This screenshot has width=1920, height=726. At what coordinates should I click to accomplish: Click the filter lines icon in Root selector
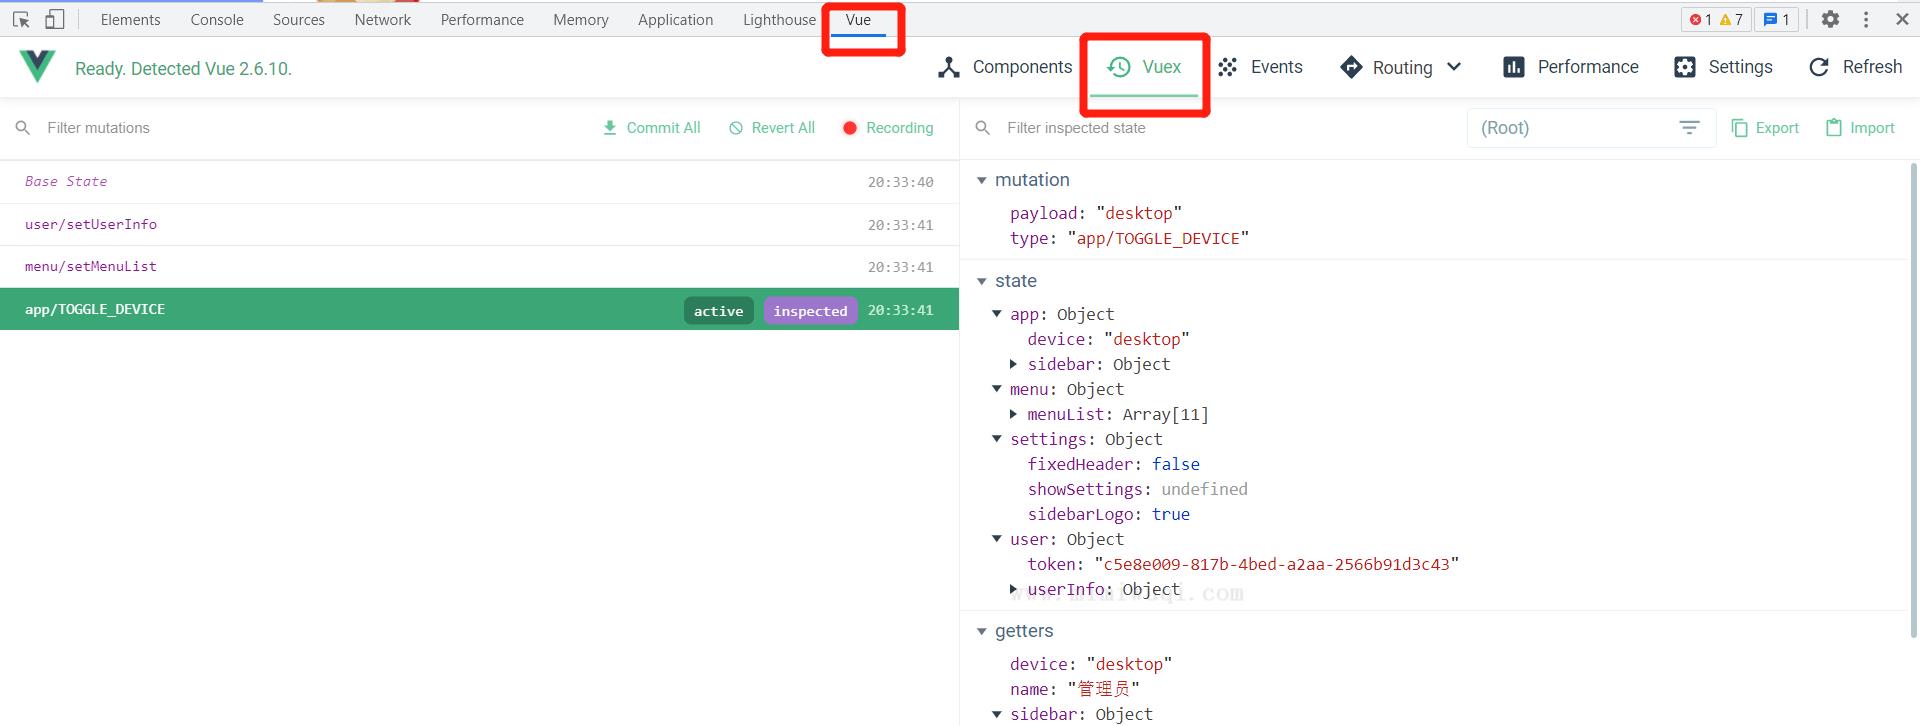point(1689,128)
